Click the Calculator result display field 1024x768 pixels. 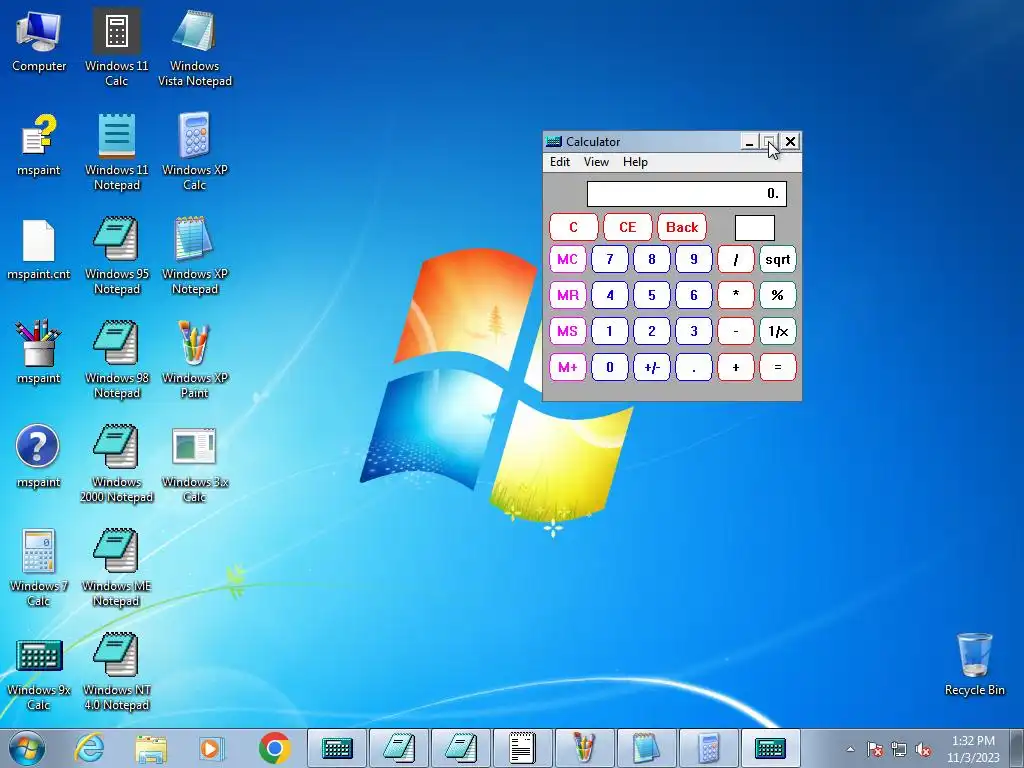[686, 194]
